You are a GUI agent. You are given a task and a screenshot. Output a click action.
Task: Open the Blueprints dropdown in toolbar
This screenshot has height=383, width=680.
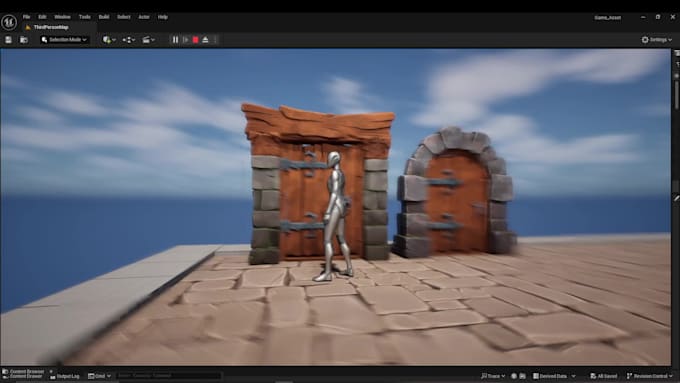(x=128, y=40)
